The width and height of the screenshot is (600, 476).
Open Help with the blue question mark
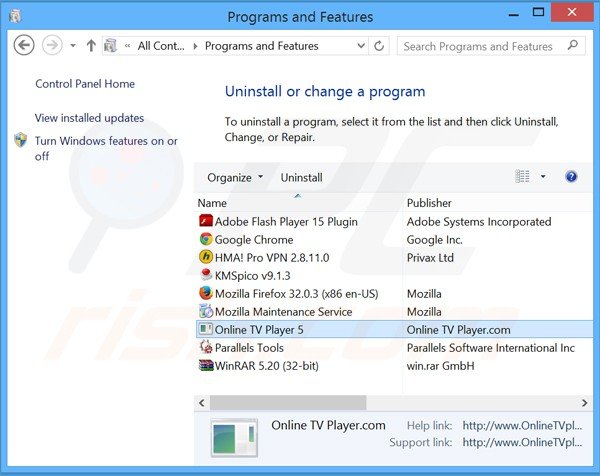click(x=571, y=177)
